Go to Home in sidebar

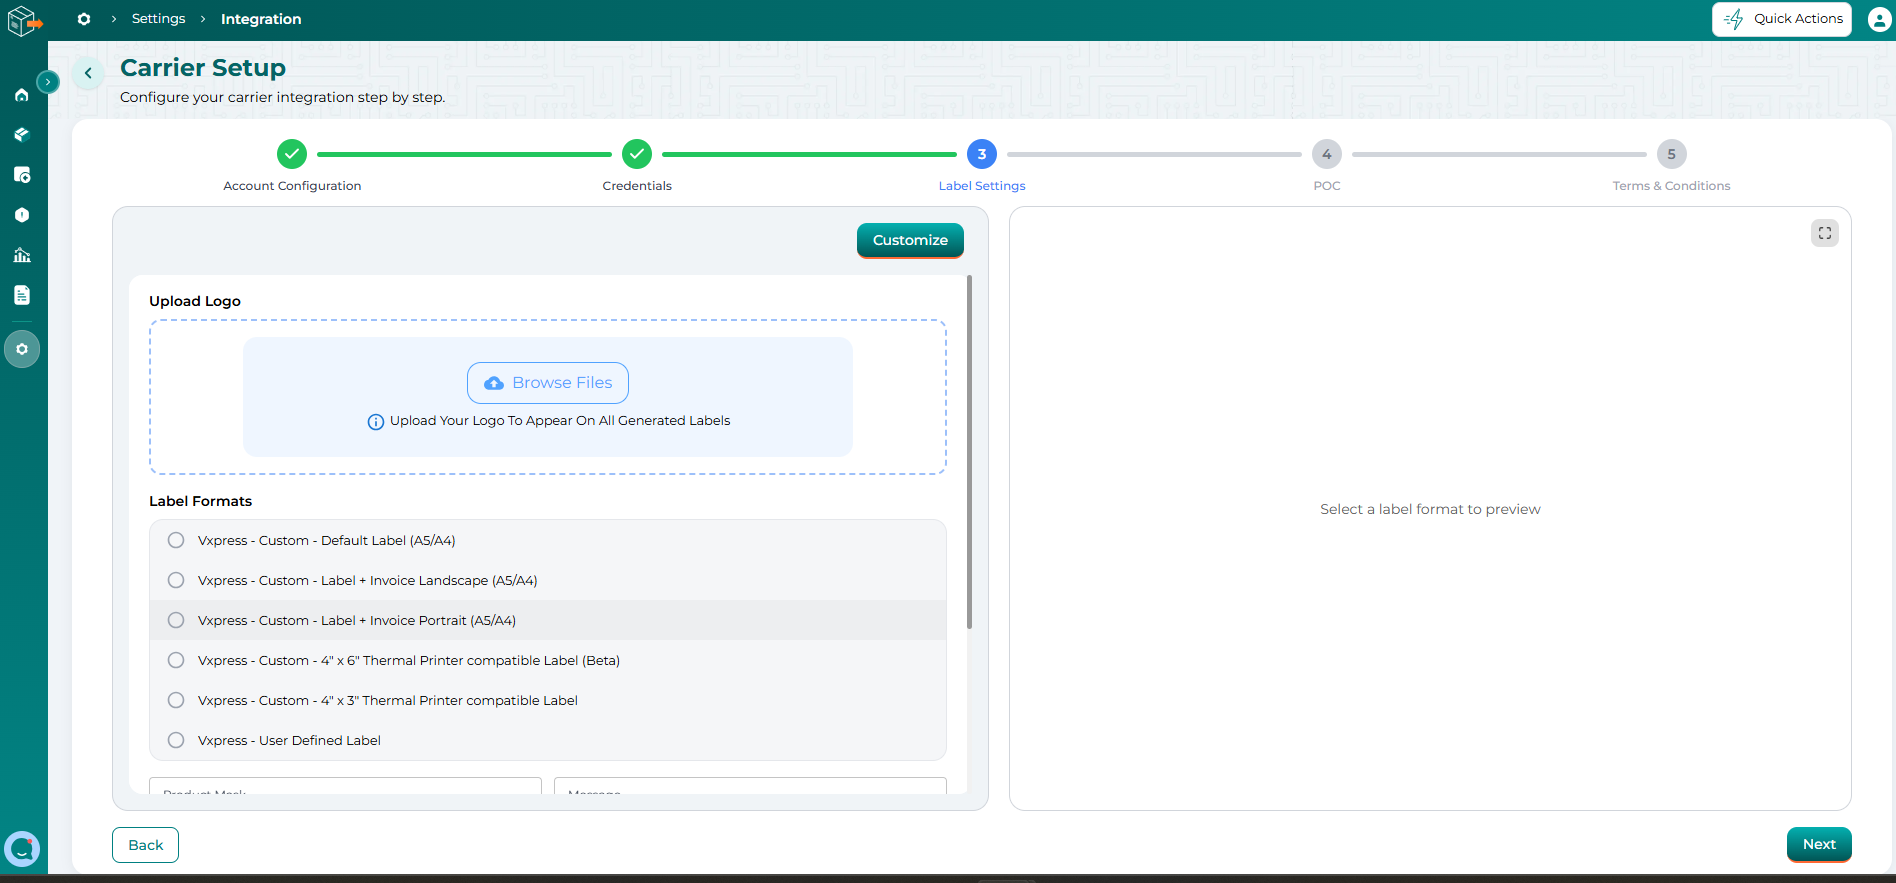tap(22, 95)
